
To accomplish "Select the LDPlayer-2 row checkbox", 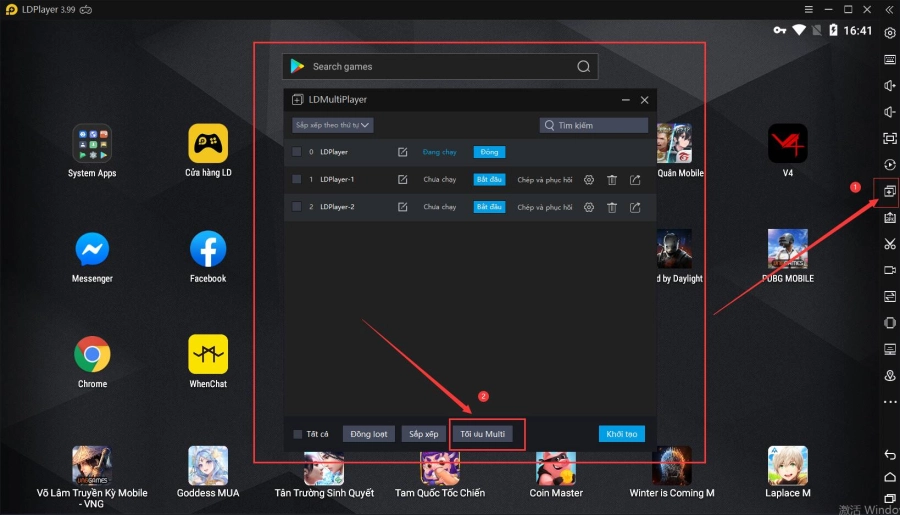I will coord(297,207).
